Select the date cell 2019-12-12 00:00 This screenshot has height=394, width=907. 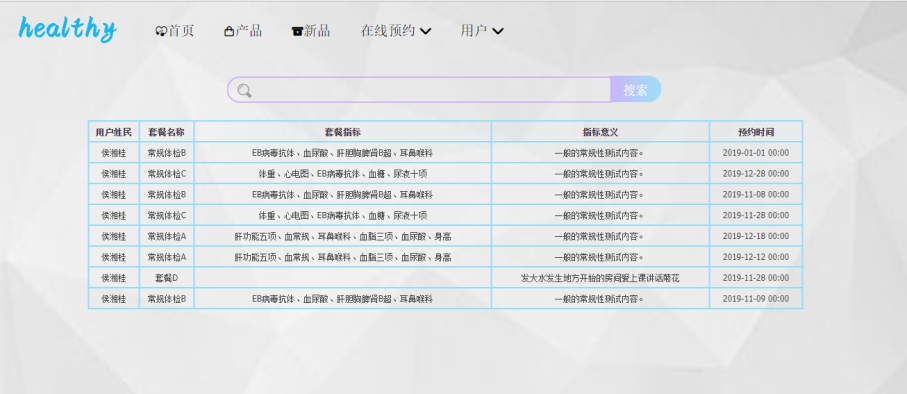[756, 257]
